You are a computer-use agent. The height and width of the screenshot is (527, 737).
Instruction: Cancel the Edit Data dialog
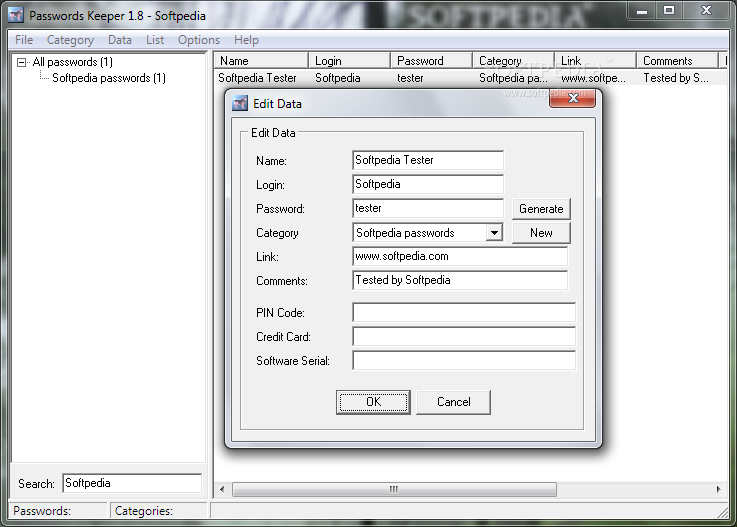point(454,402)
